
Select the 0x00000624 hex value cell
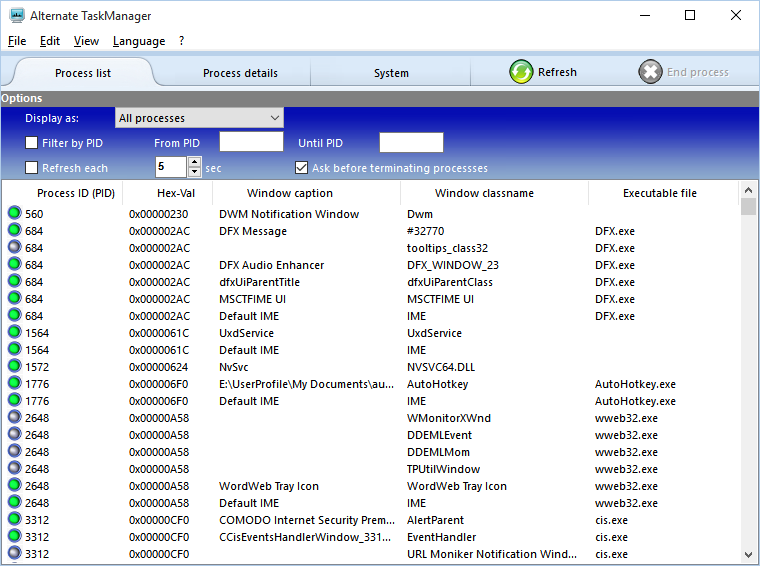[x=158, y=367]
